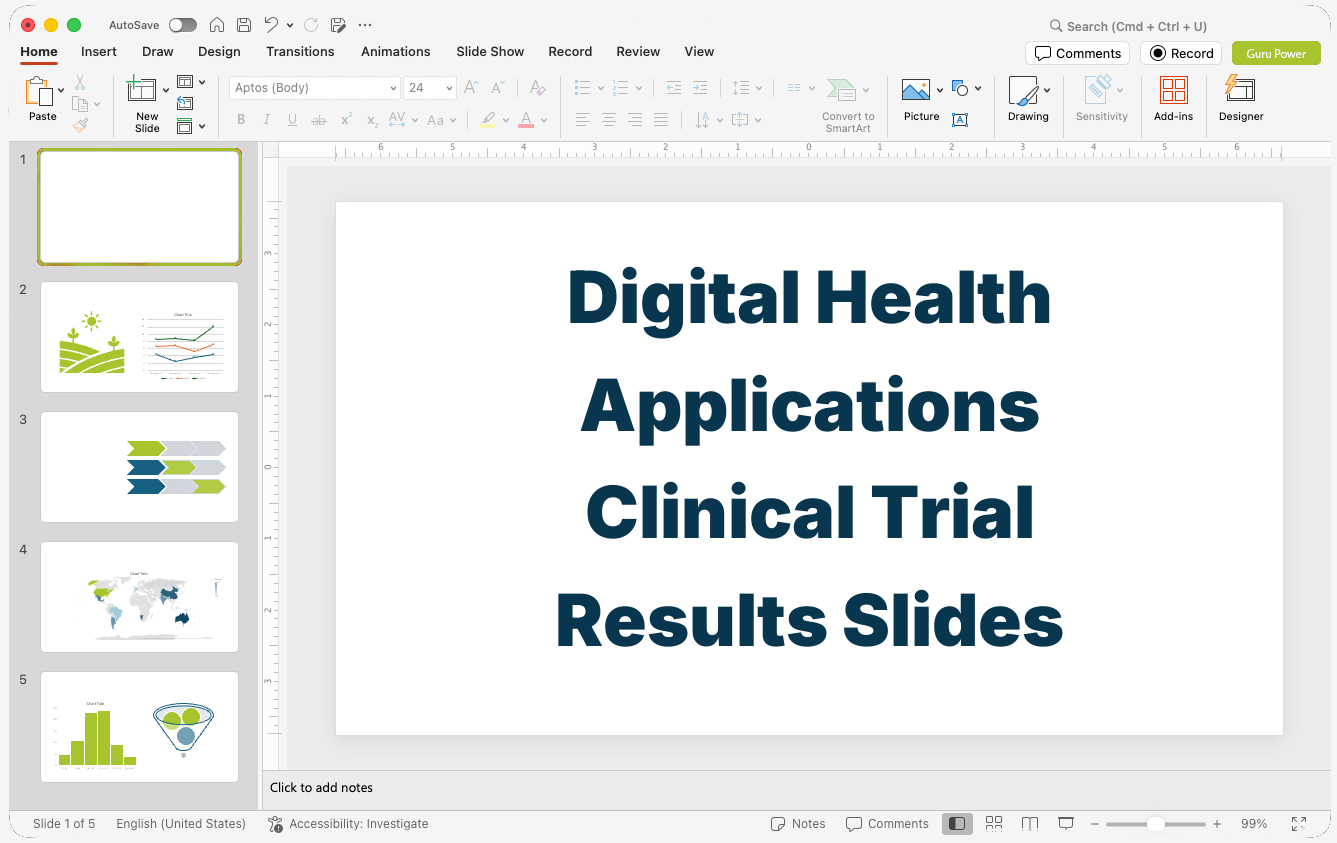
Task: Increase font size with larger A icon
Action: coord(472,88)
